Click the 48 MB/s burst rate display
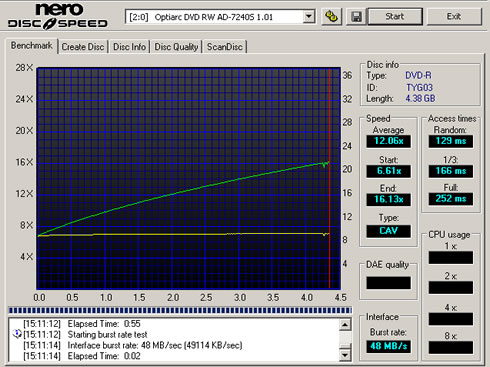This screenshot has width=490, height=367. [388, 346]
